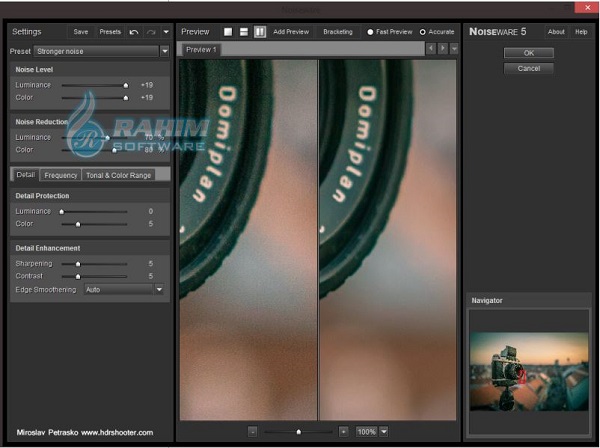Screen dimensions: 600x448
Task: Close the Noiseware window
Action: coord(587,7)
